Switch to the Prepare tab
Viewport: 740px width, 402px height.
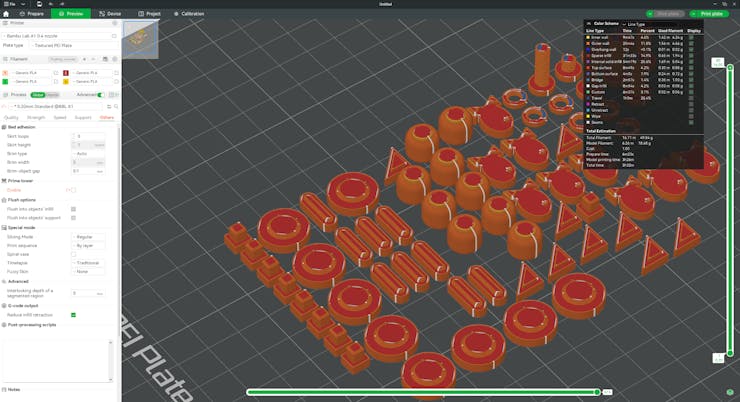coord(32,14)
